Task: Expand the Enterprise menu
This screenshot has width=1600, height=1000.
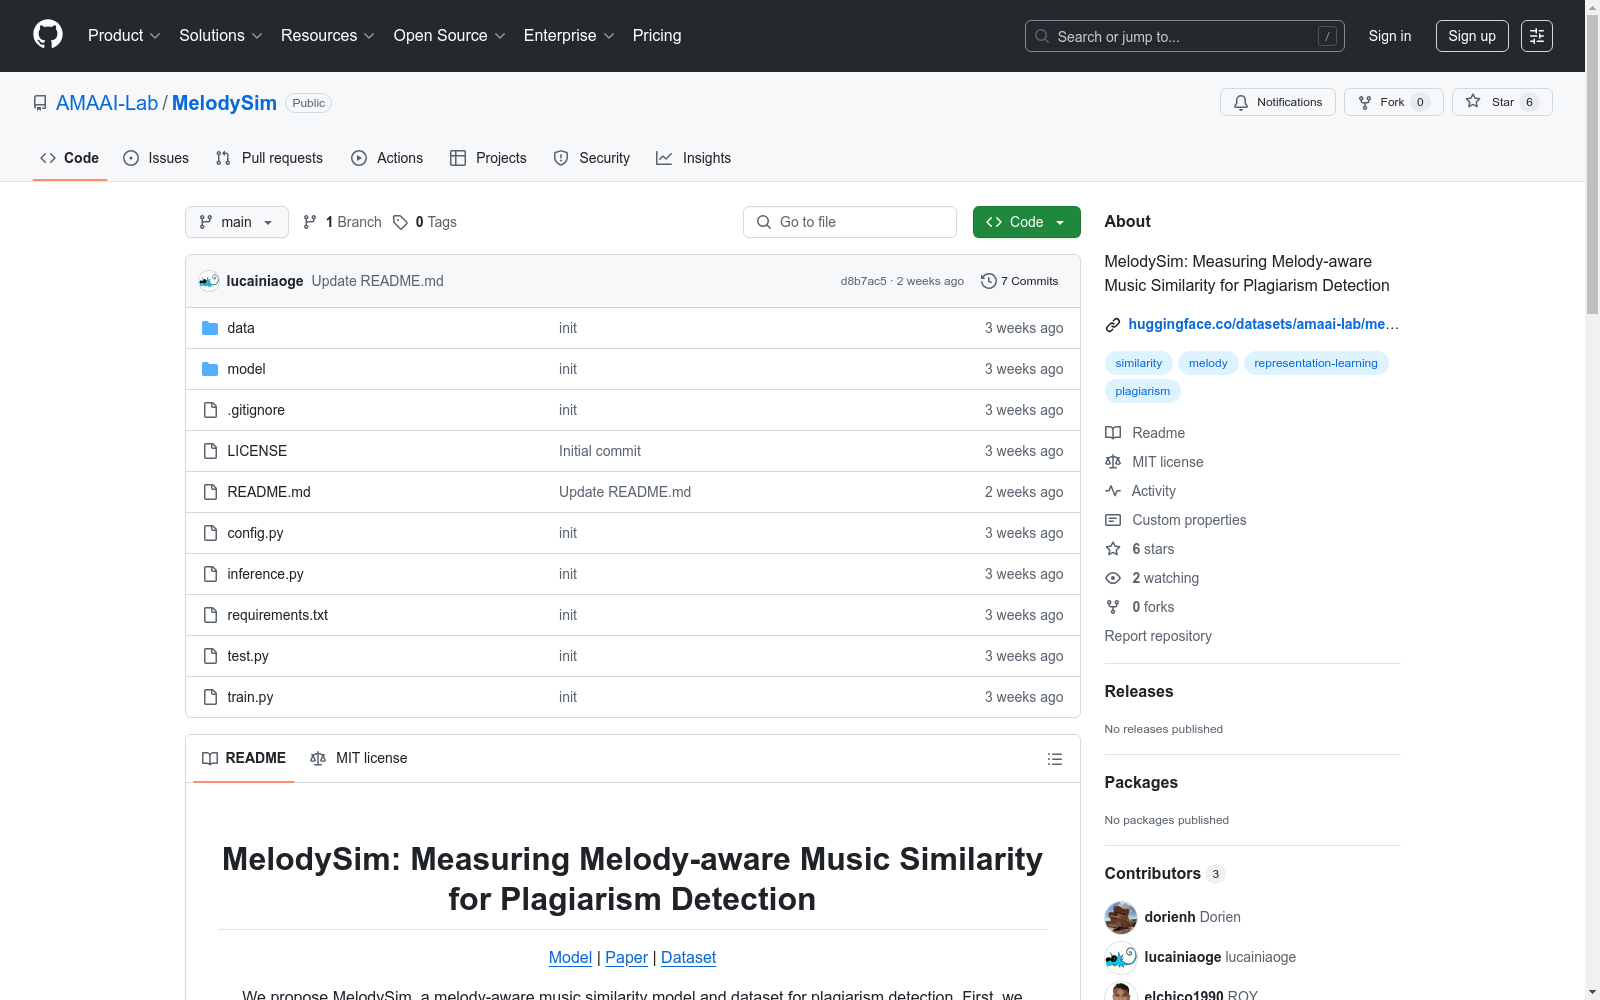Action: coord(569,36)
